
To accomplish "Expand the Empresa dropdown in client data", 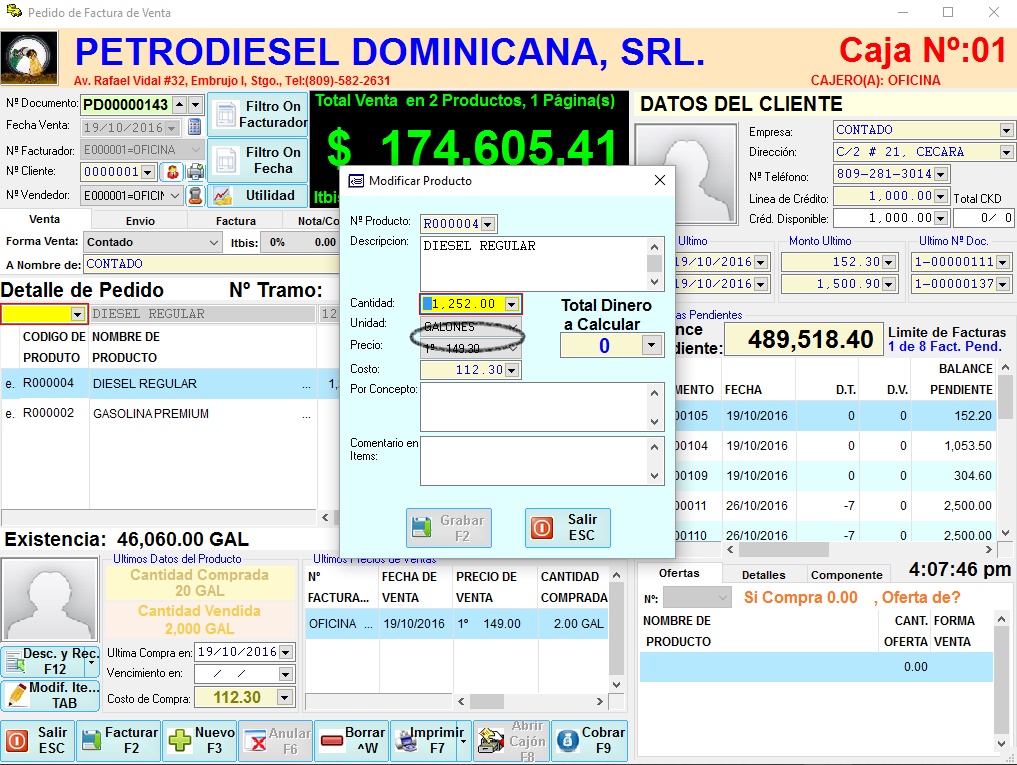I will pos(1006,130).
